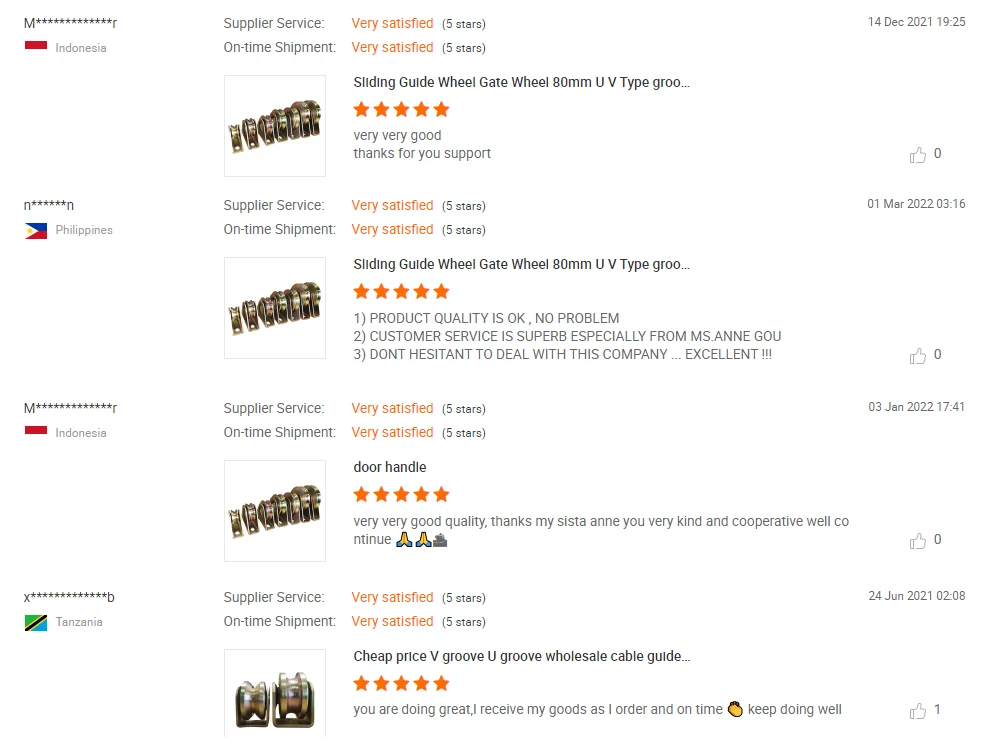Open 'Cheap price V groove U groove' product link
Viewport: 983px width, 750px height.
point(522,657)
